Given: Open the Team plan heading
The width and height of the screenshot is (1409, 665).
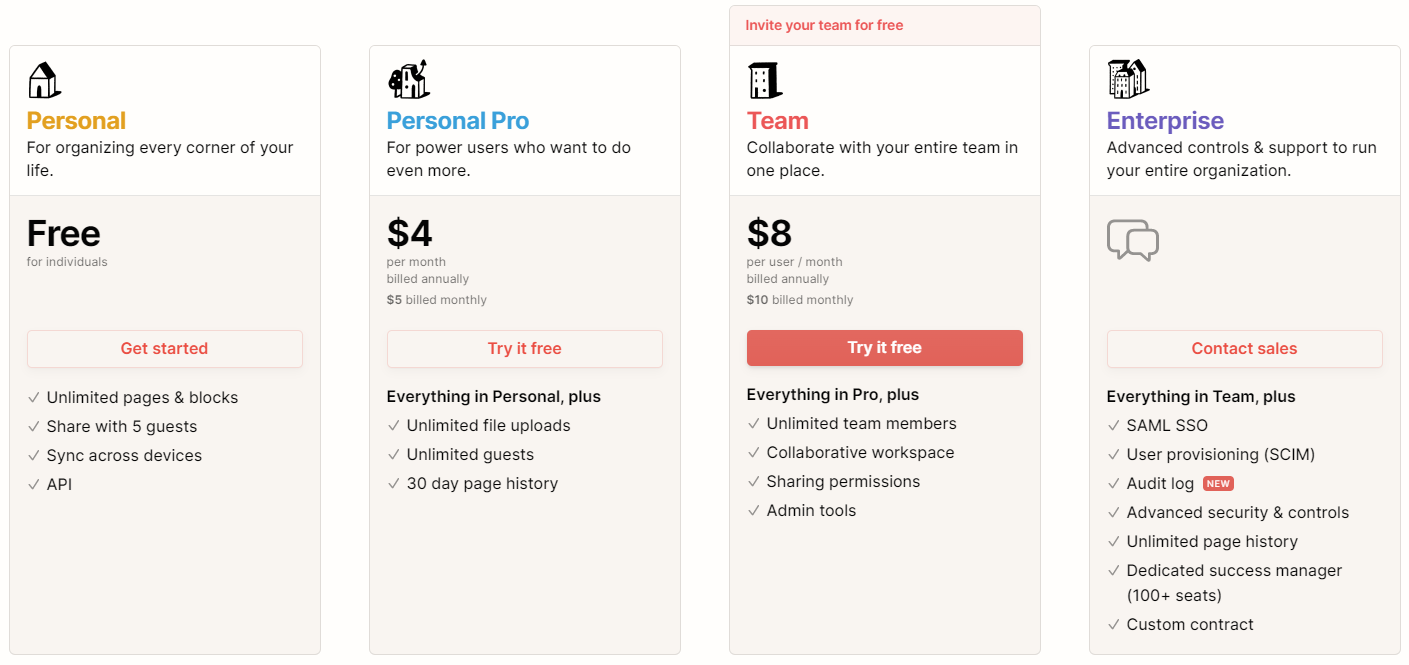Looking at the screenshot, I should click(777, 121).
